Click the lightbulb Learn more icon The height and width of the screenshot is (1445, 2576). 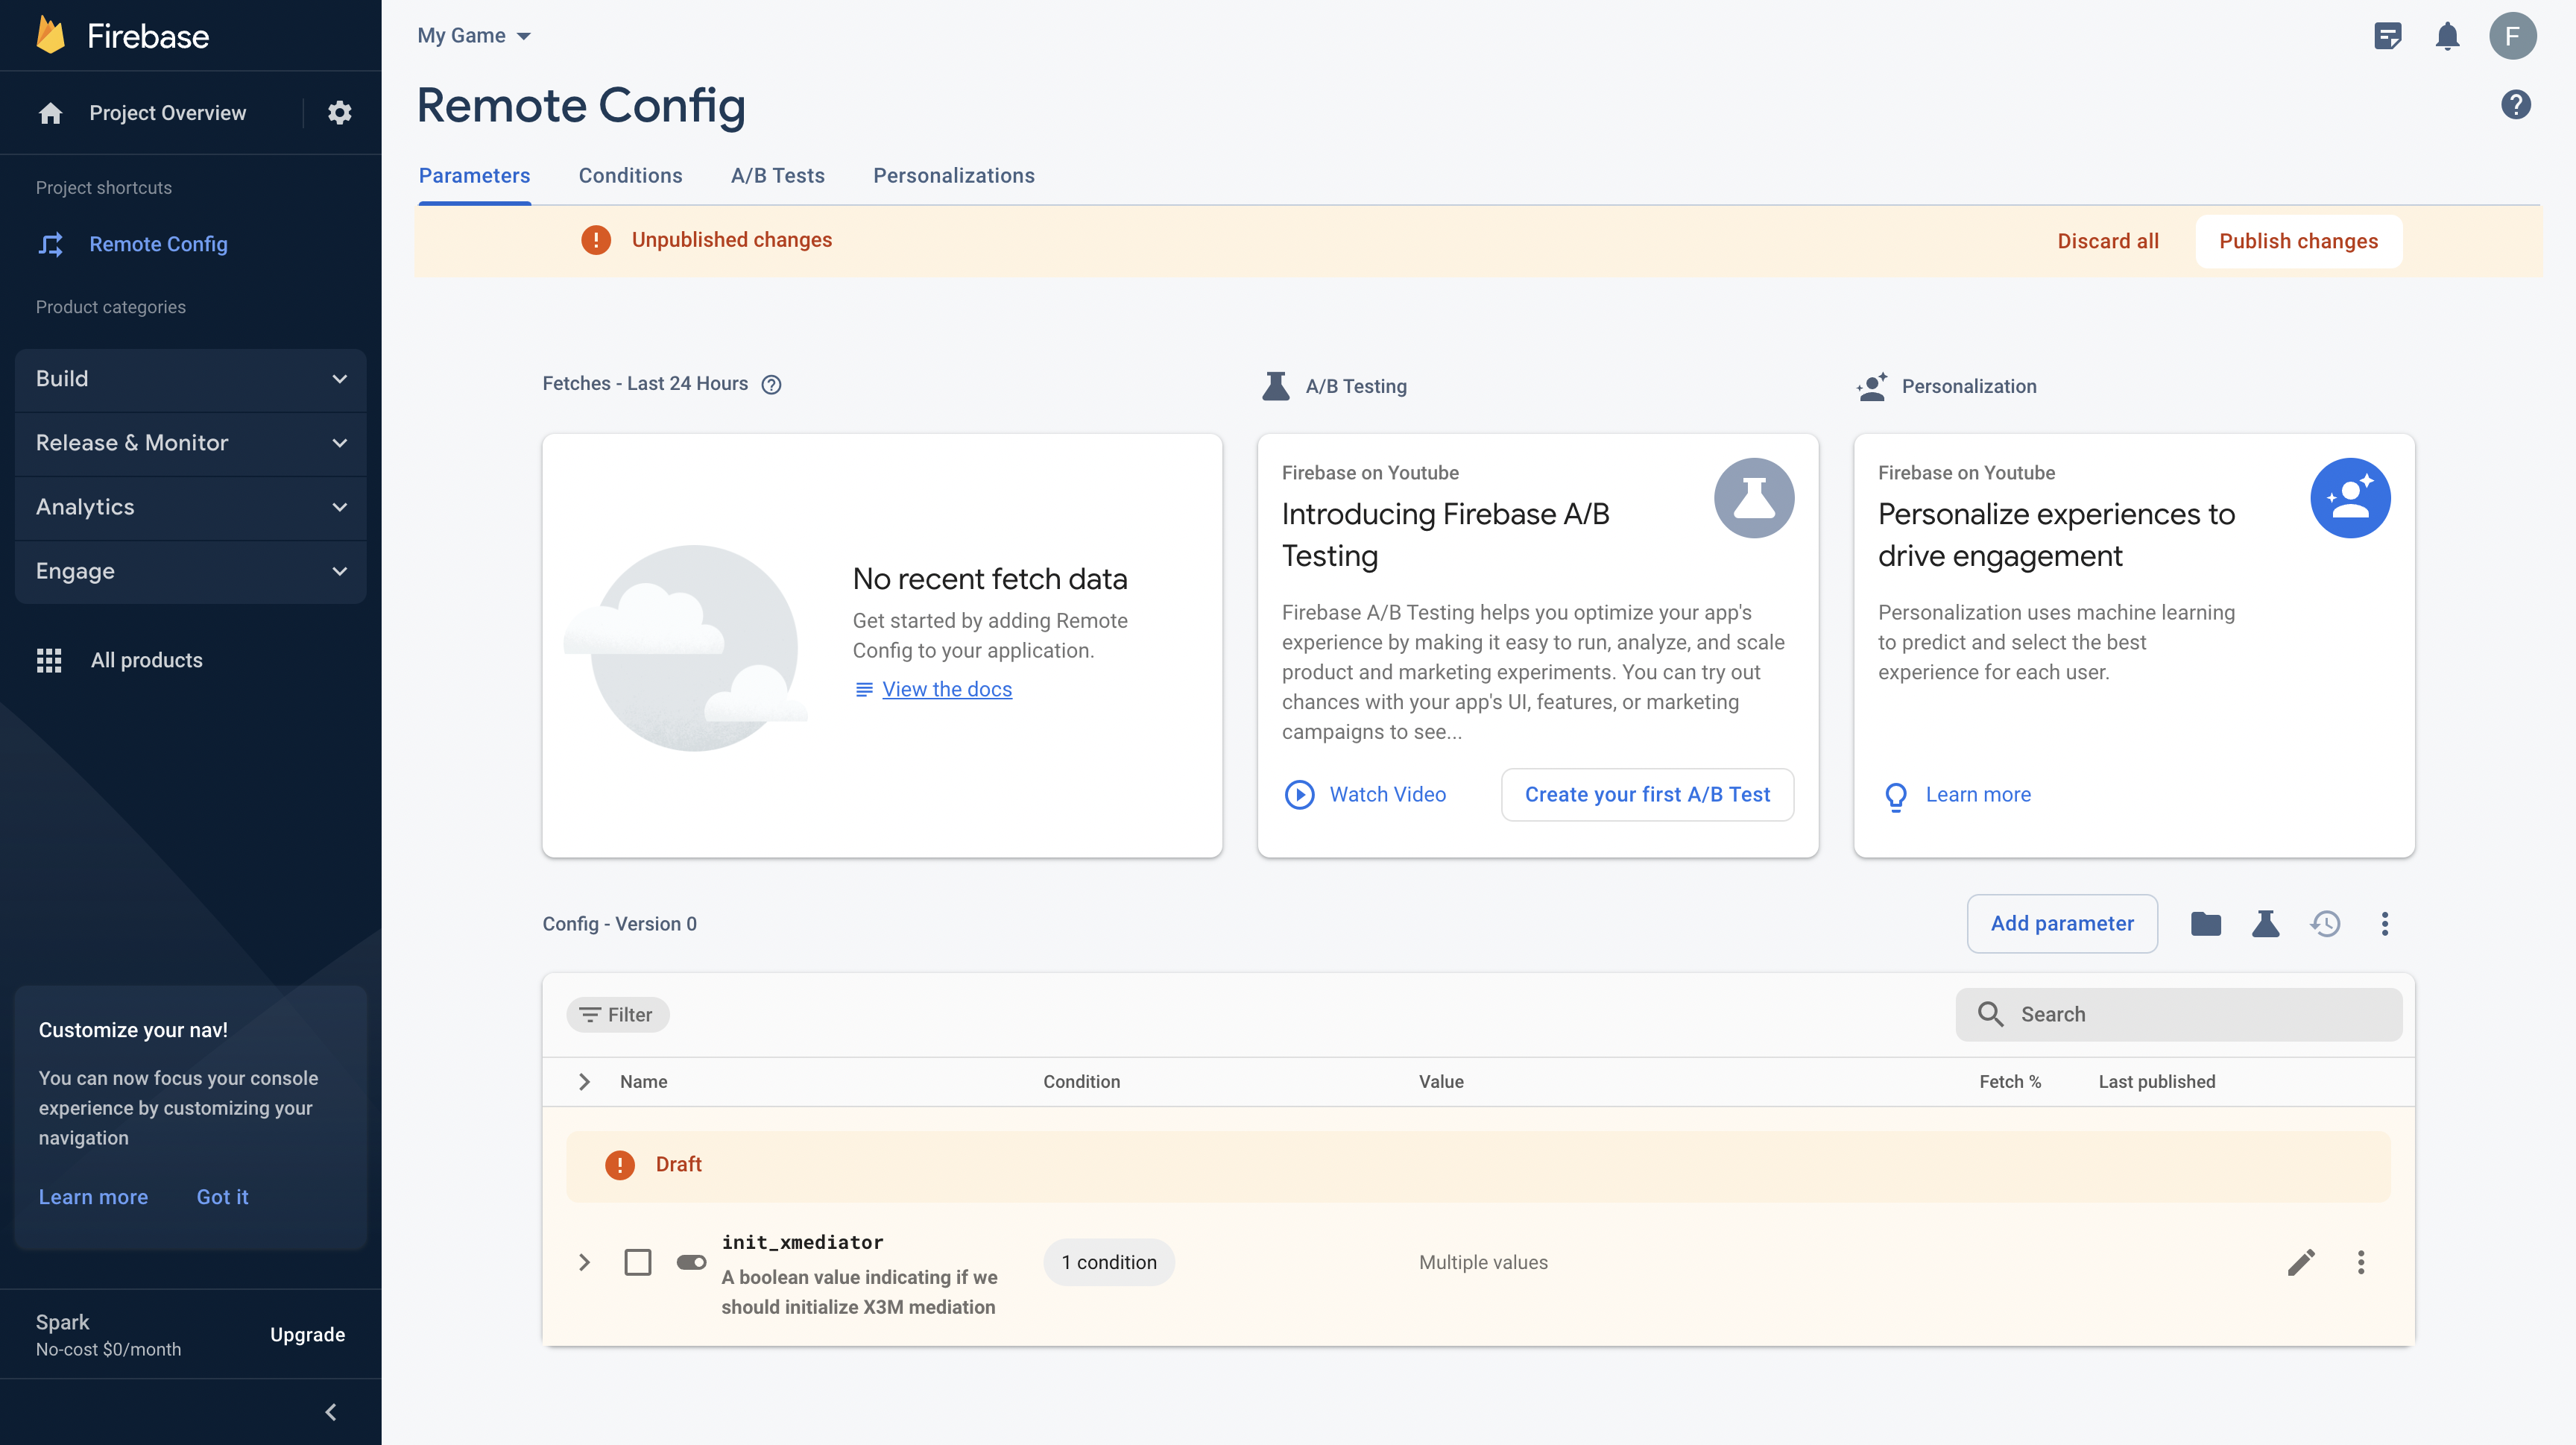[1895, 796]
